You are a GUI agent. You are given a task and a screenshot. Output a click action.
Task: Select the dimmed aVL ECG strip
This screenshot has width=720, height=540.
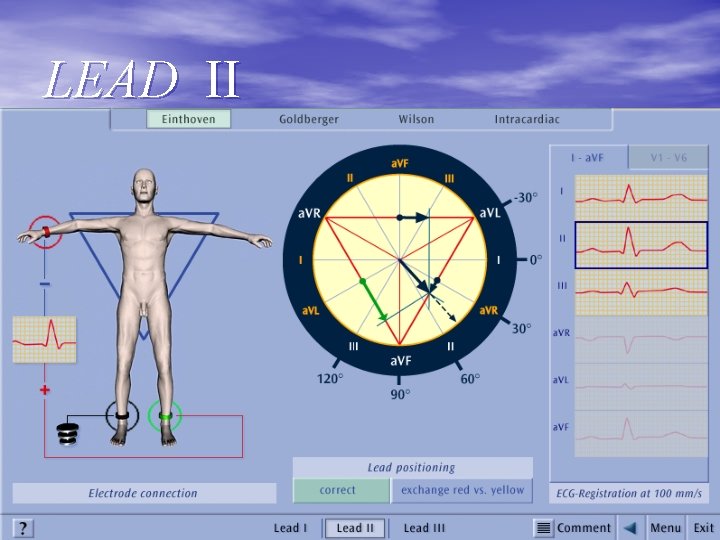click(x=641, y=387)
